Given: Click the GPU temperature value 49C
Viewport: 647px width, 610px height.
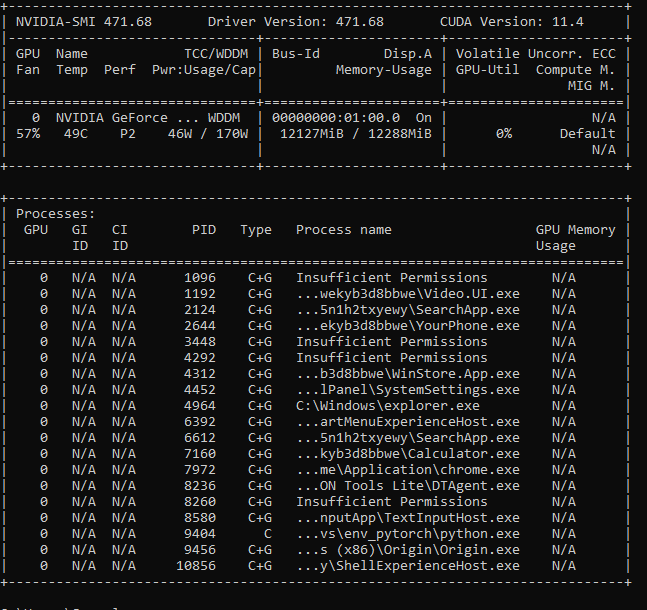Looking at the screenshot, I should [x=76, y=133].
